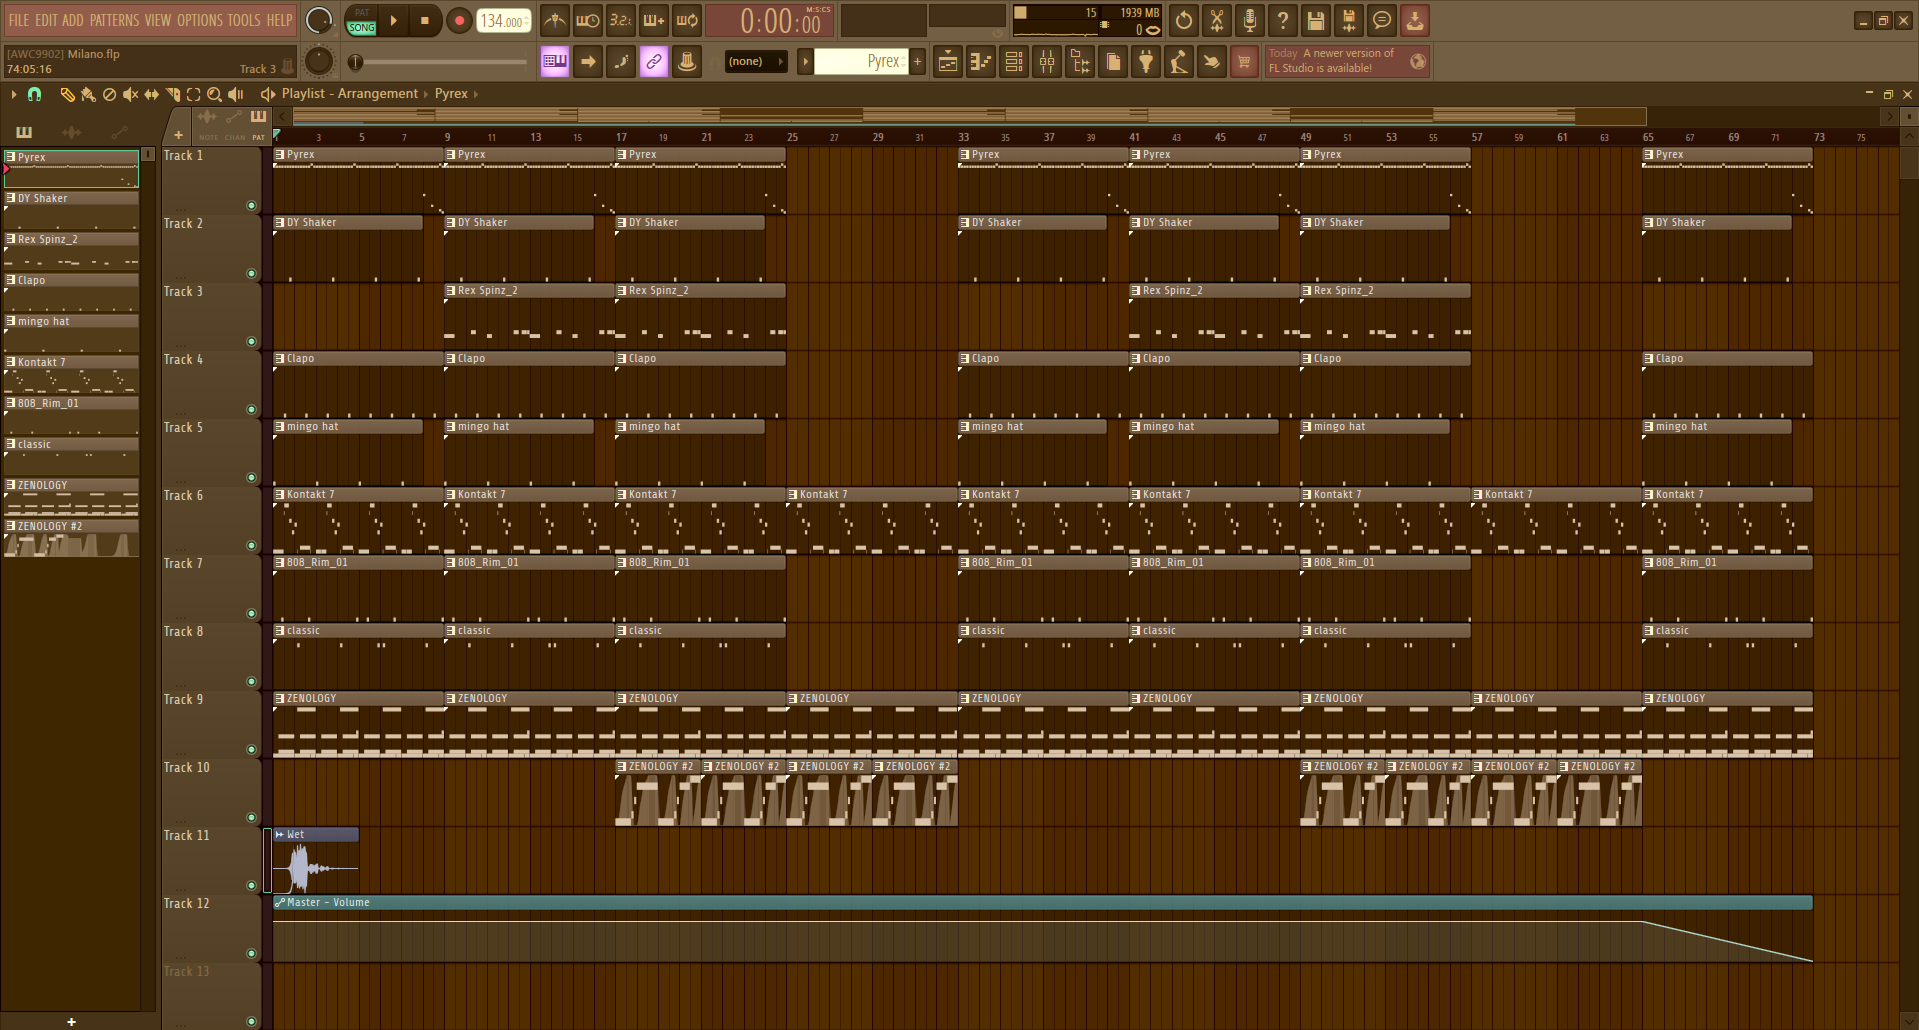This screenshot has height=1030, width=1919.
Task: Click the plus button next to Pyrex pattern
Action: pyautogui.click(x=917, y=61)
